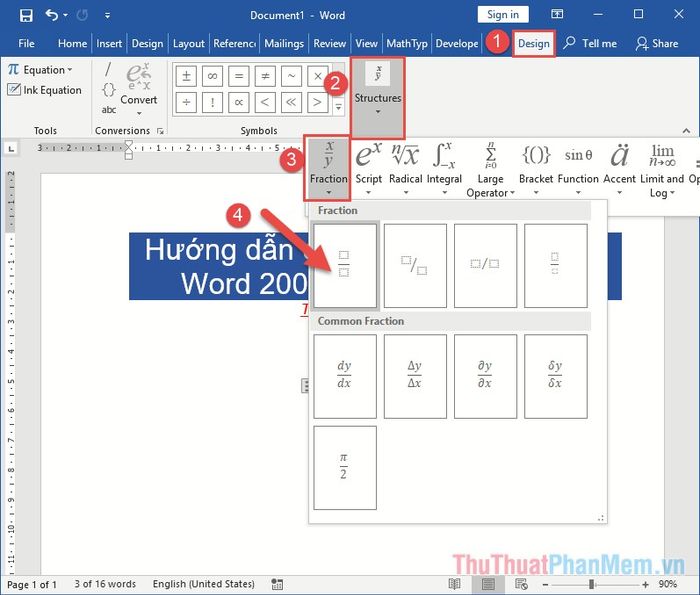The width and height of the screenshot is (700, 595).
Task: Click the not-equal symbol
Action: click(x=265, y=77)
